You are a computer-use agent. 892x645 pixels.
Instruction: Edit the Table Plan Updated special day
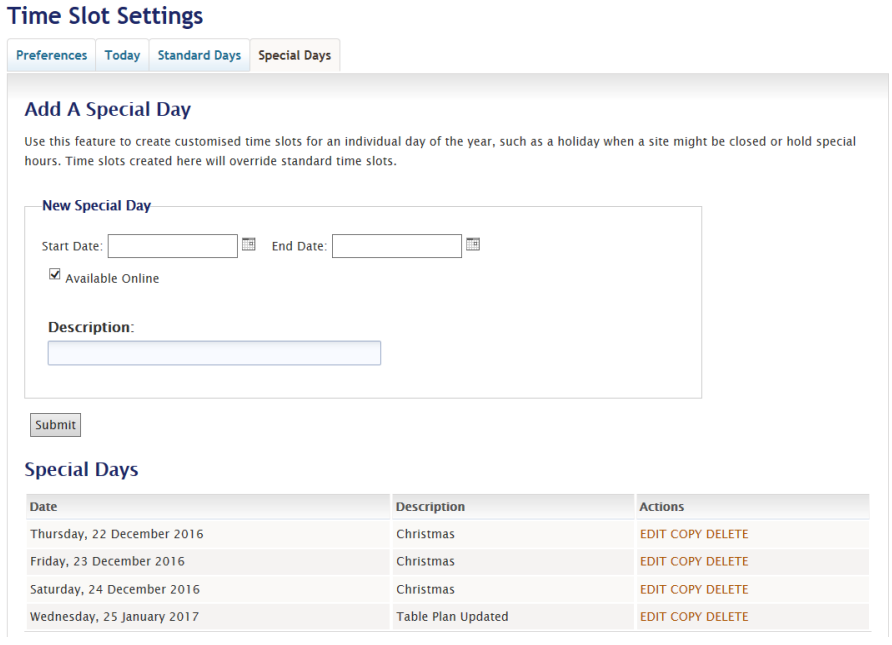[653, 617]
